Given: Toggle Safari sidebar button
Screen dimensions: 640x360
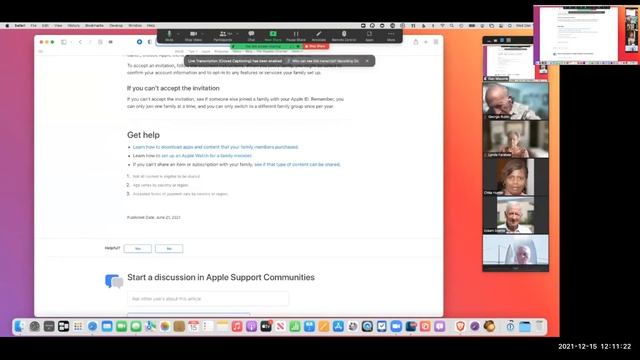Looking at the screenshot, I should (x=64, y=42).
